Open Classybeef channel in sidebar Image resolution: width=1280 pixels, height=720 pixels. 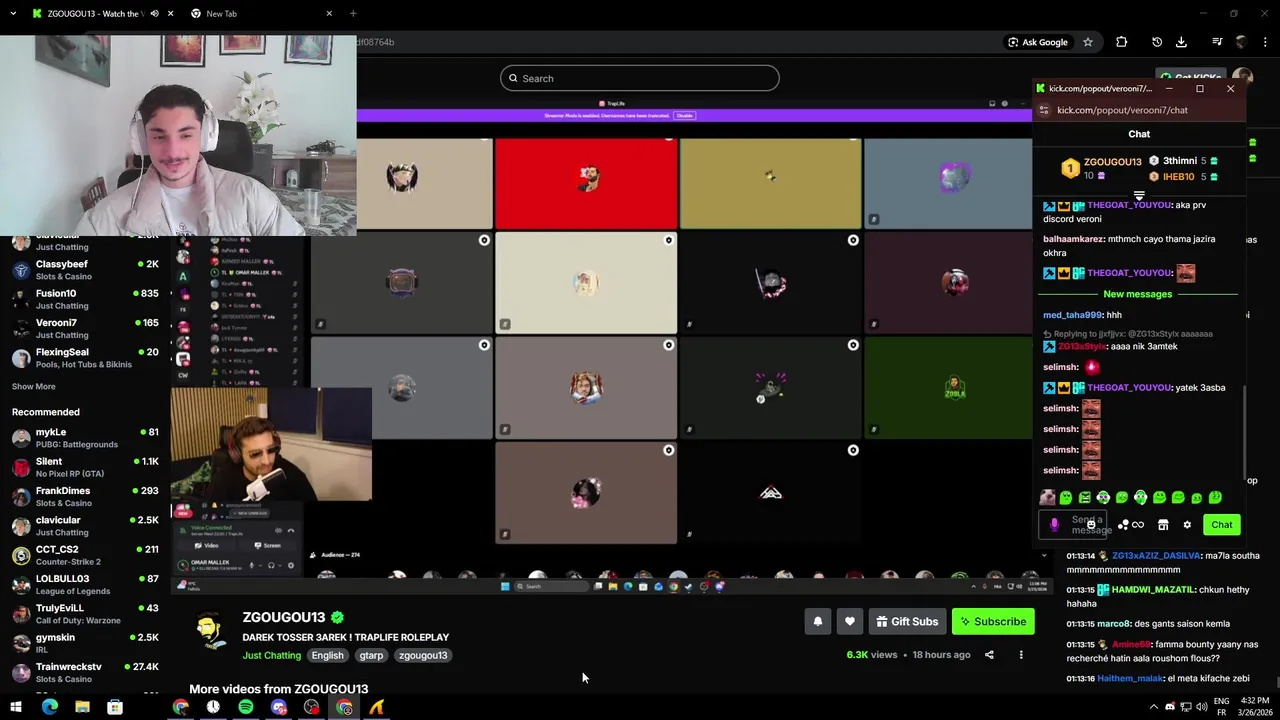85,270
